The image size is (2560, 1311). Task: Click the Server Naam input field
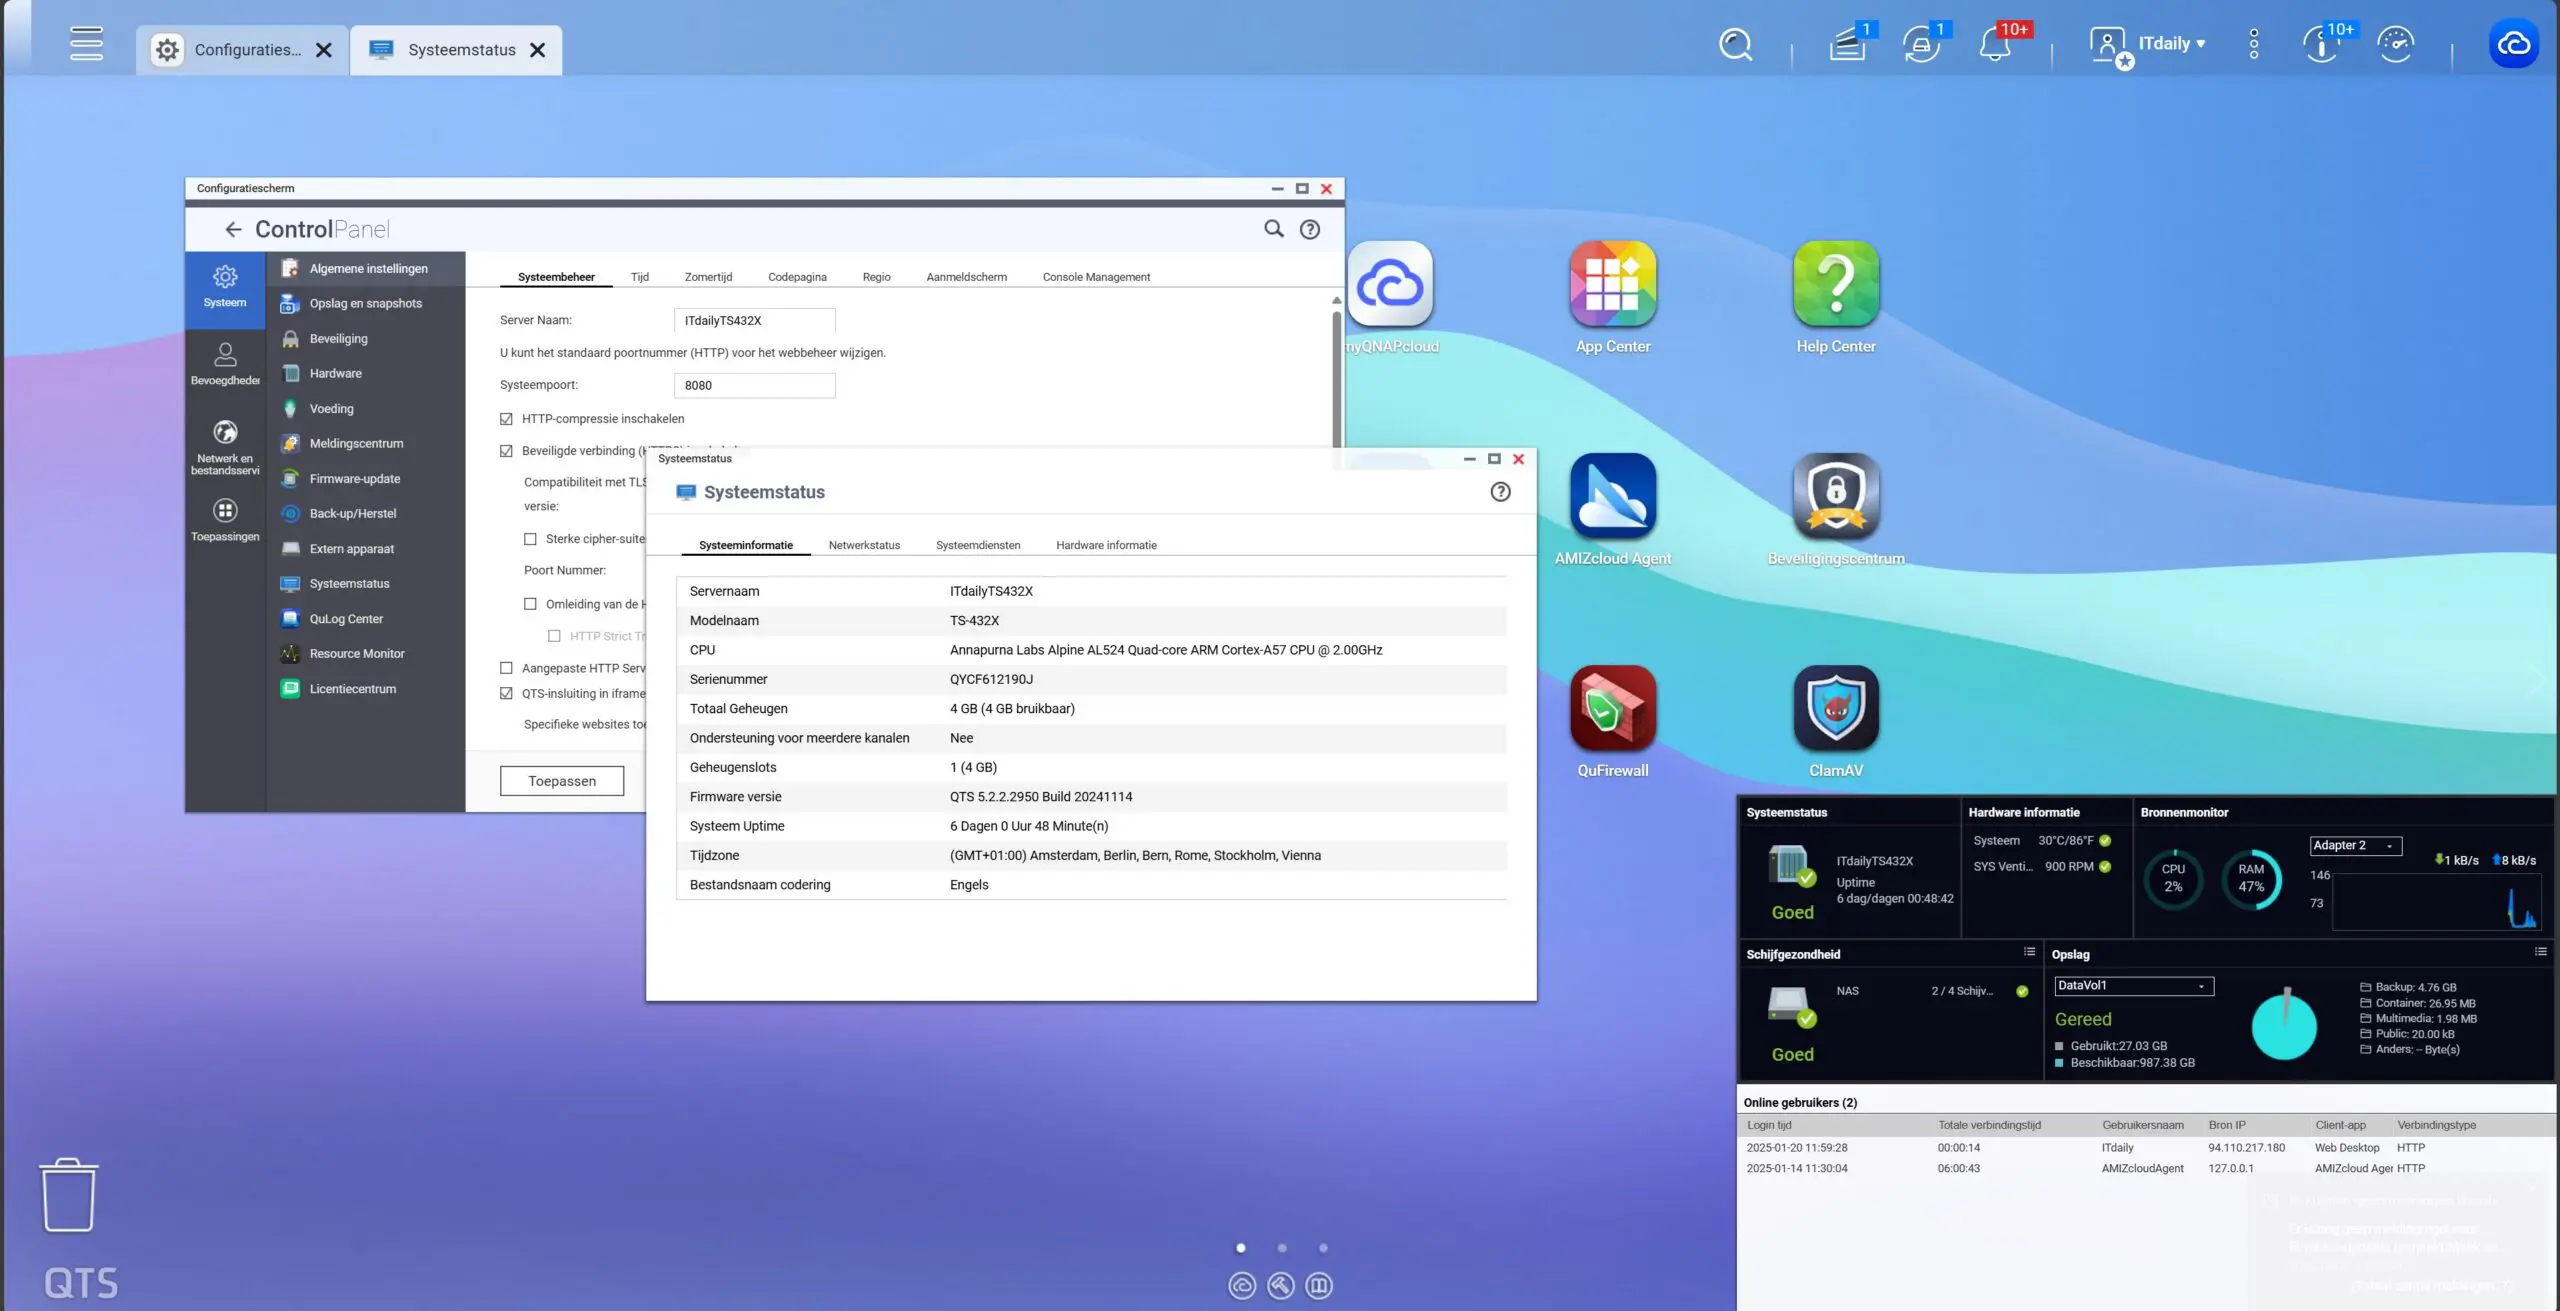coord(755,320)
